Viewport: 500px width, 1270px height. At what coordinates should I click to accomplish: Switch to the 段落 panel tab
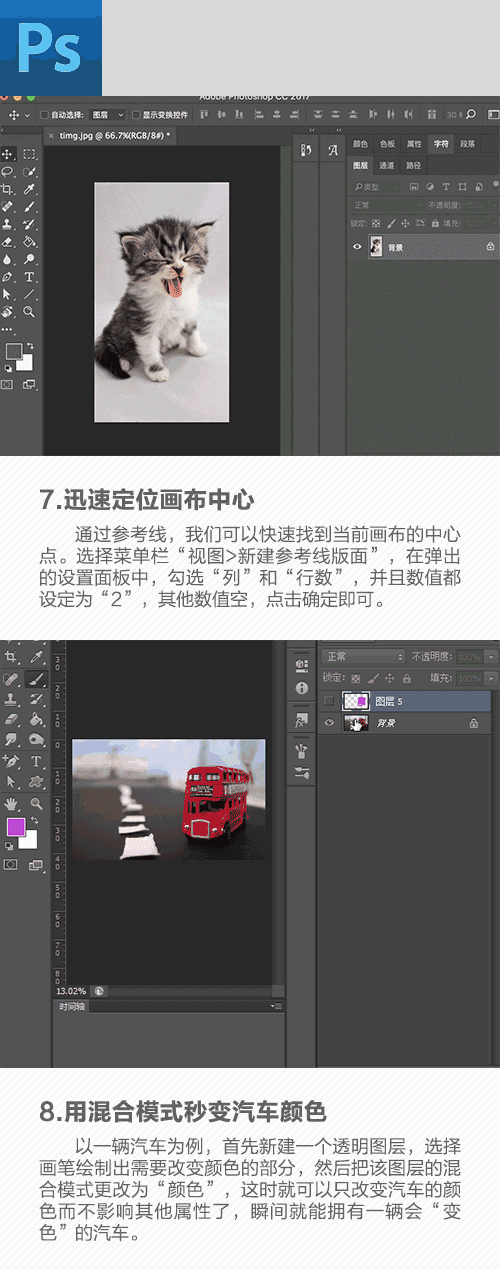click(x=468, y=144)
